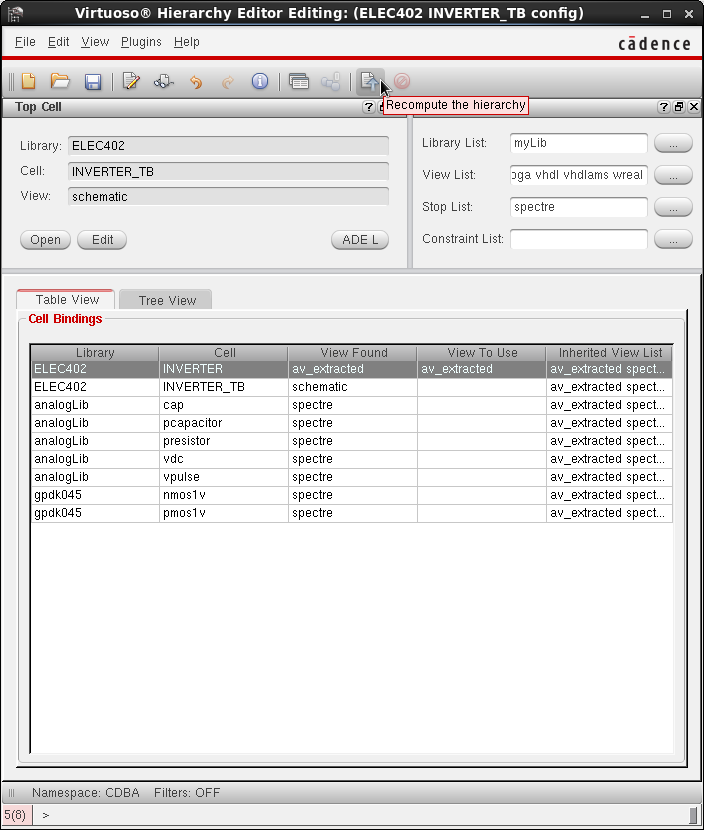Click the Cell column header
Screen dimensions: 704x830
(224, 353)
